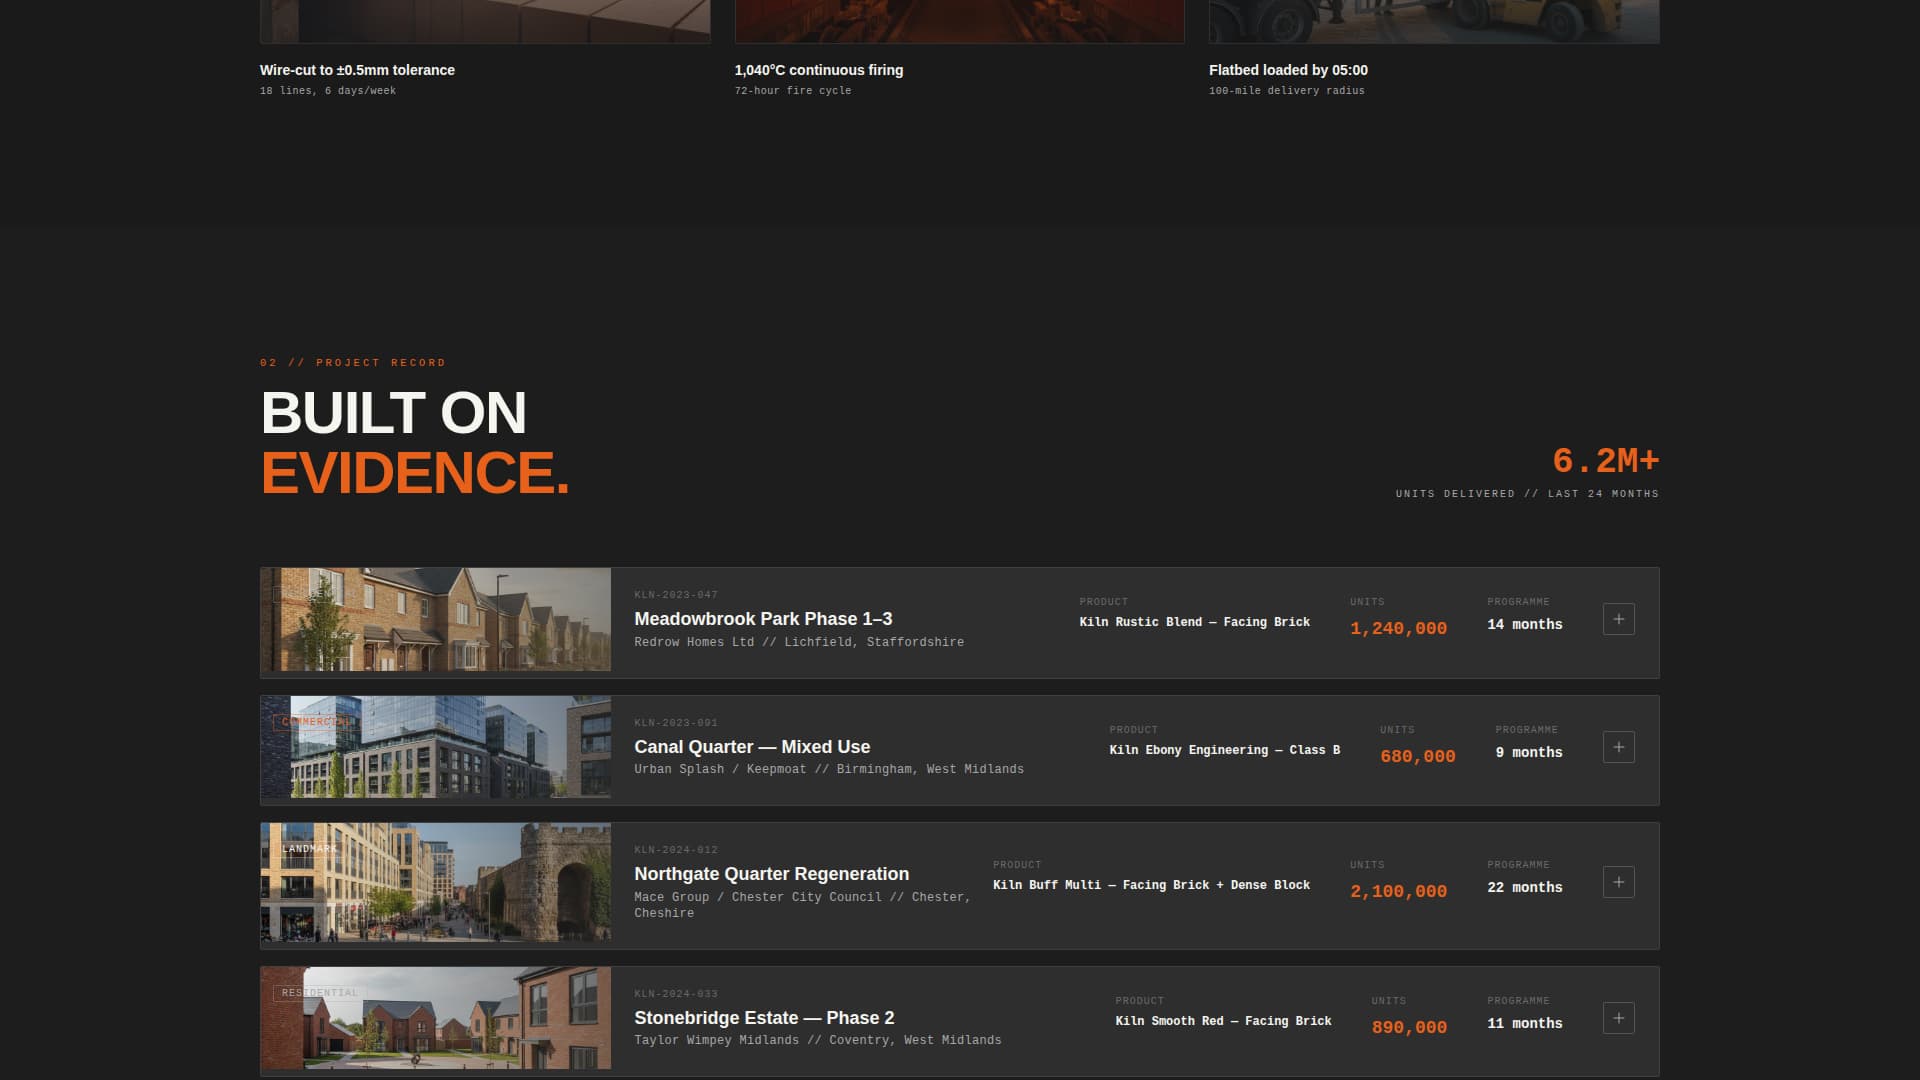Click Kiln Ebony Engineering – Class B product

click(1224, 750)
